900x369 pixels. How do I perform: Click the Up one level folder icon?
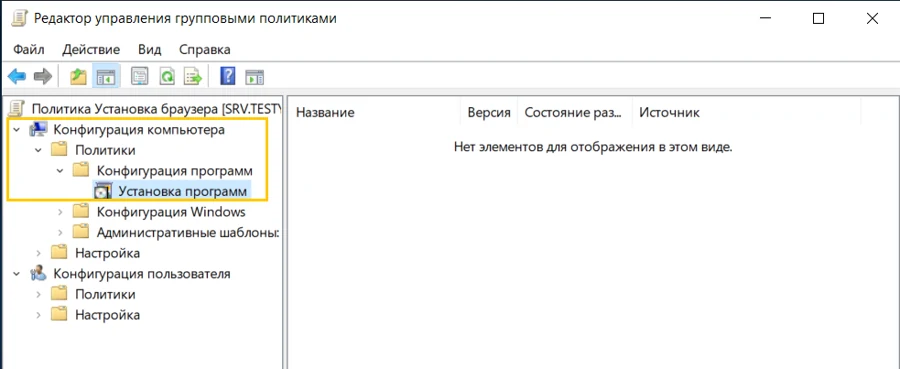coord(78,76)
